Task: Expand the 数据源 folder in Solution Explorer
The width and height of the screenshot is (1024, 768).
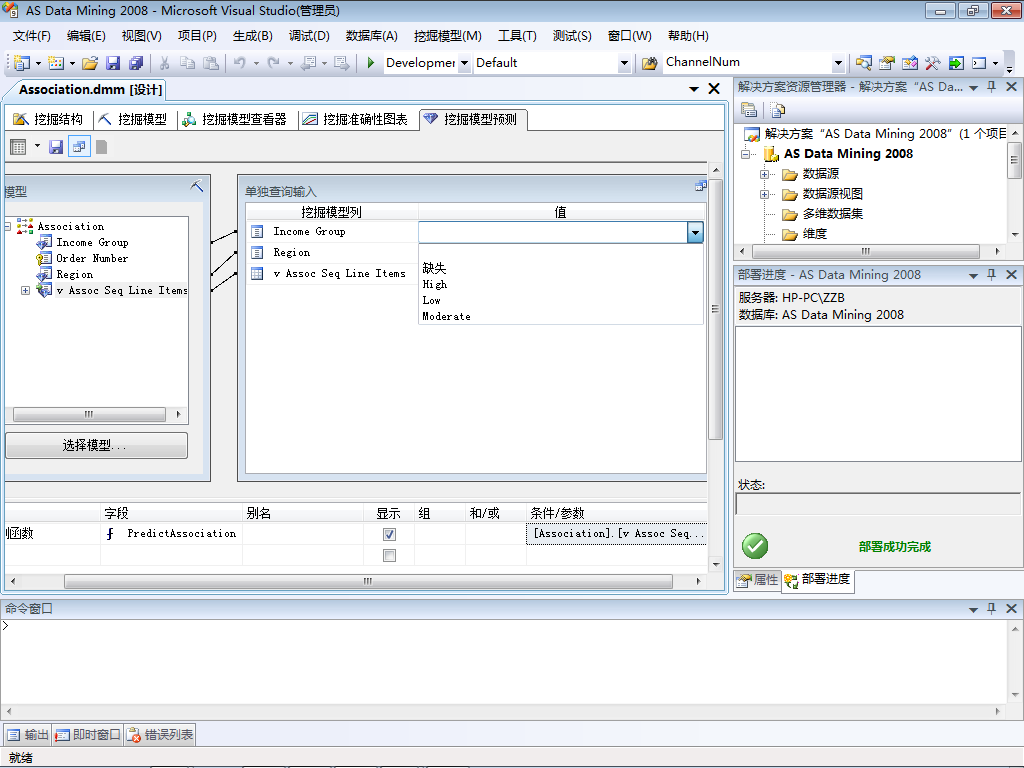Action: click(764, 174)
